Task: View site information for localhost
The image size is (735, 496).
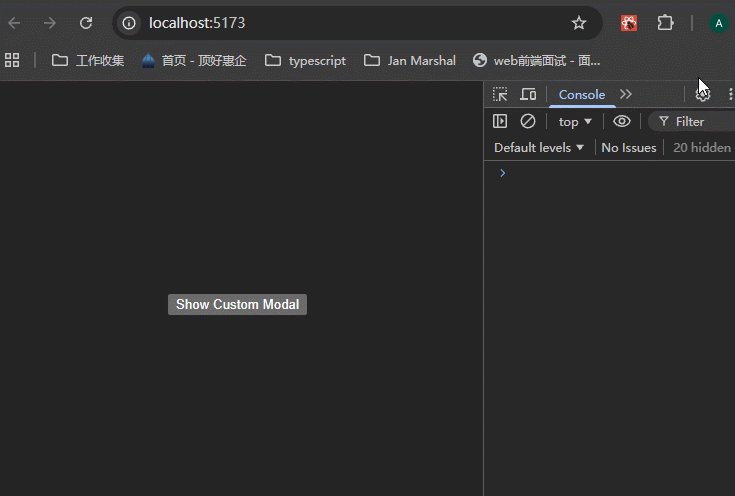Action: click(x=129, y=23)
